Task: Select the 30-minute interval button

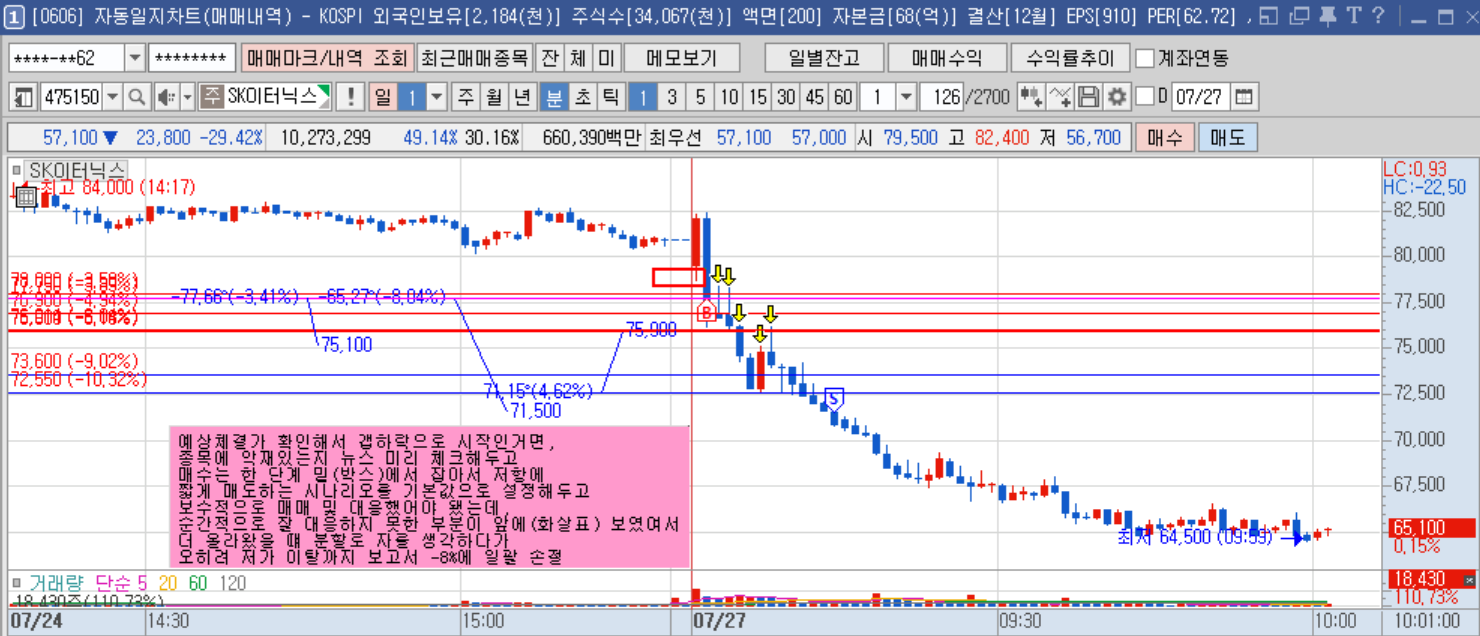Action: 787,97
